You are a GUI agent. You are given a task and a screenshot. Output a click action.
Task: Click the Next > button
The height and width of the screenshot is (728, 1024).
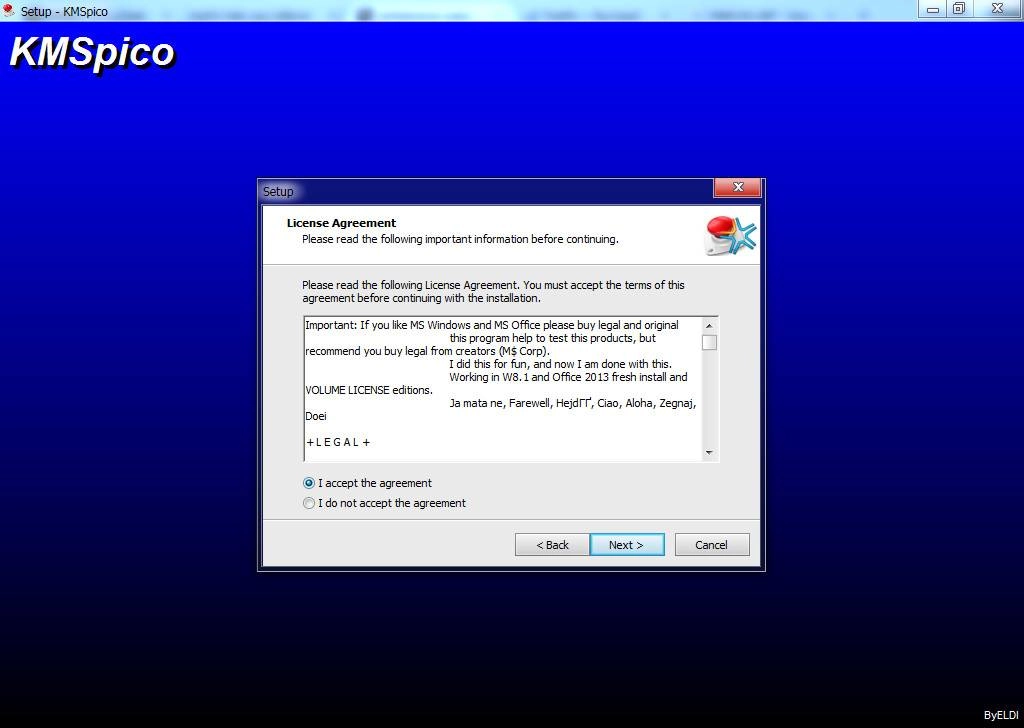(627, 545)
